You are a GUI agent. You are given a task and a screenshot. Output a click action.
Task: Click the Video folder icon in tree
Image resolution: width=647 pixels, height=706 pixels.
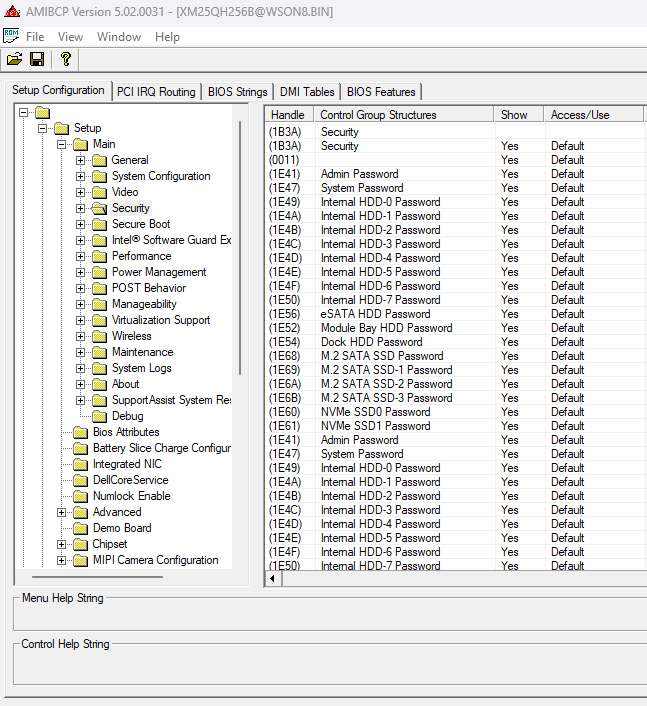coord(100,192)
